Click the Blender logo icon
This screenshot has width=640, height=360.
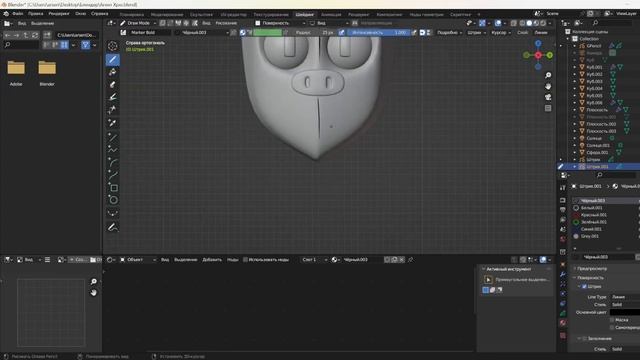(6, 13)
